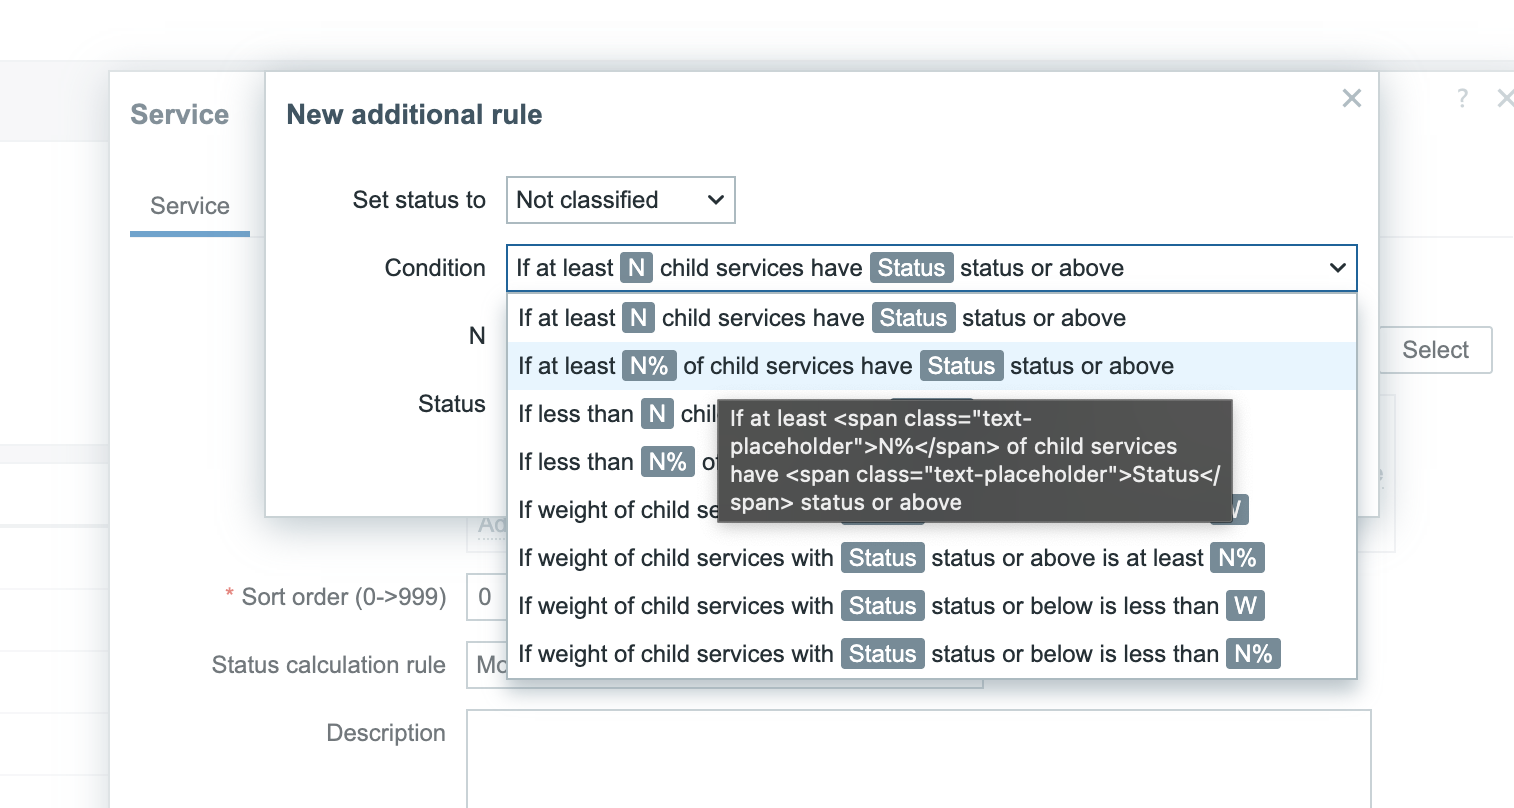The width and height of the screenshot is (1514, 808).
Task: Click the partially hidden Add link
Action: coord(490,526)
